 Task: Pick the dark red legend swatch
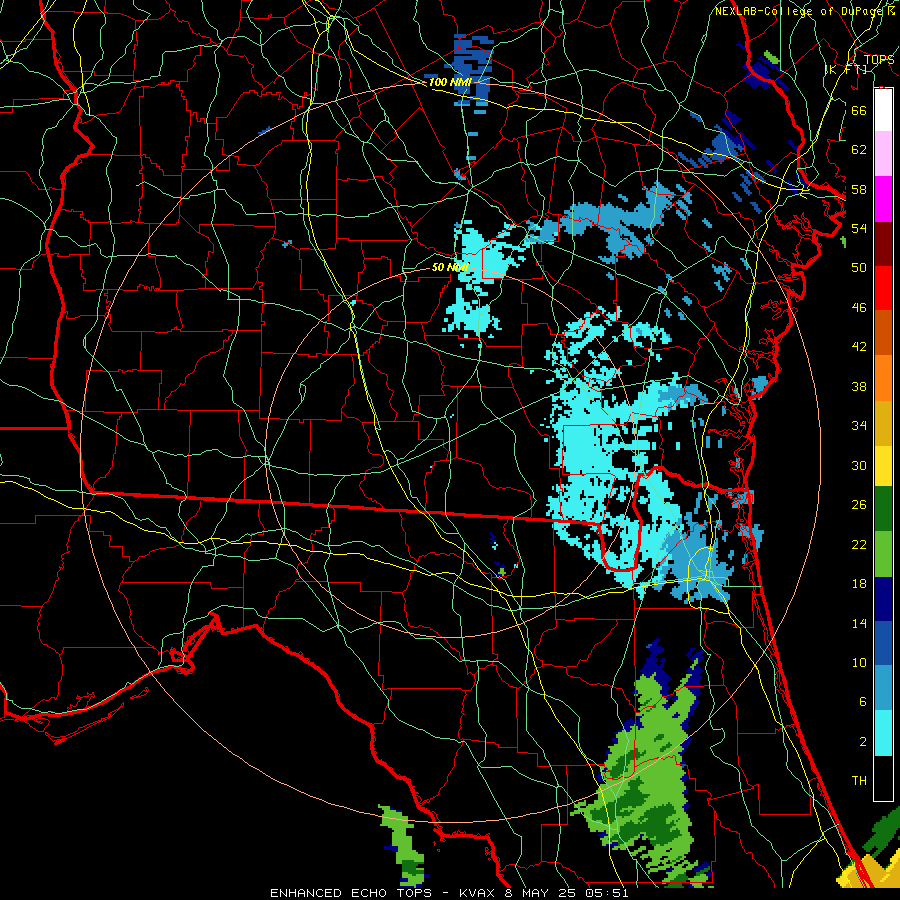[883, 244]
